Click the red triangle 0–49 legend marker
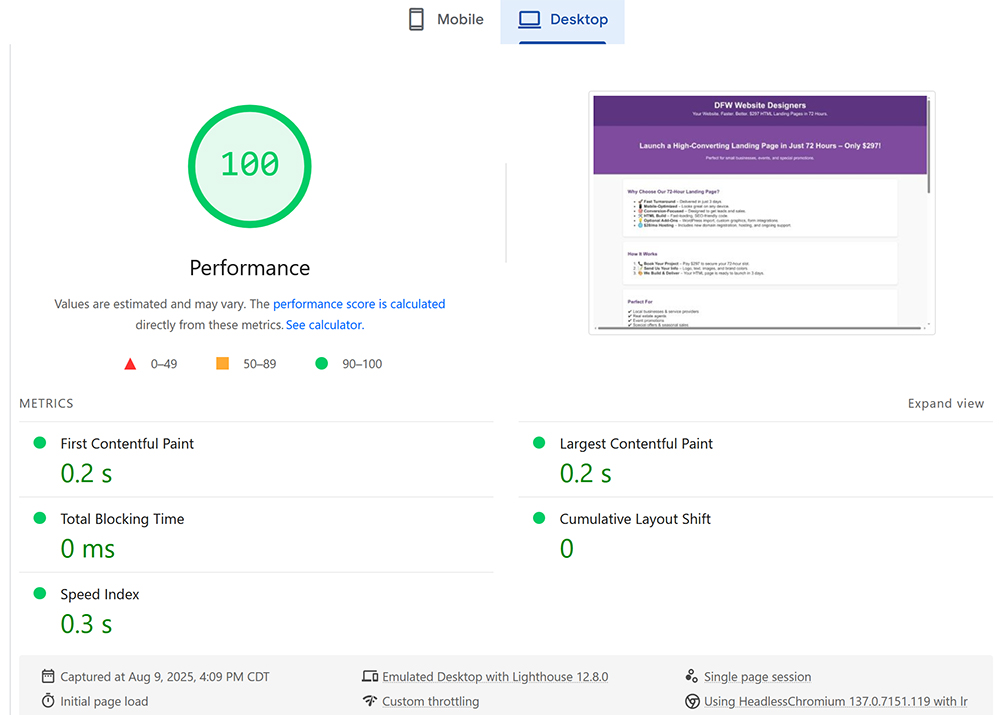This screenshot has width=1000, height=715. coord(130,363)
